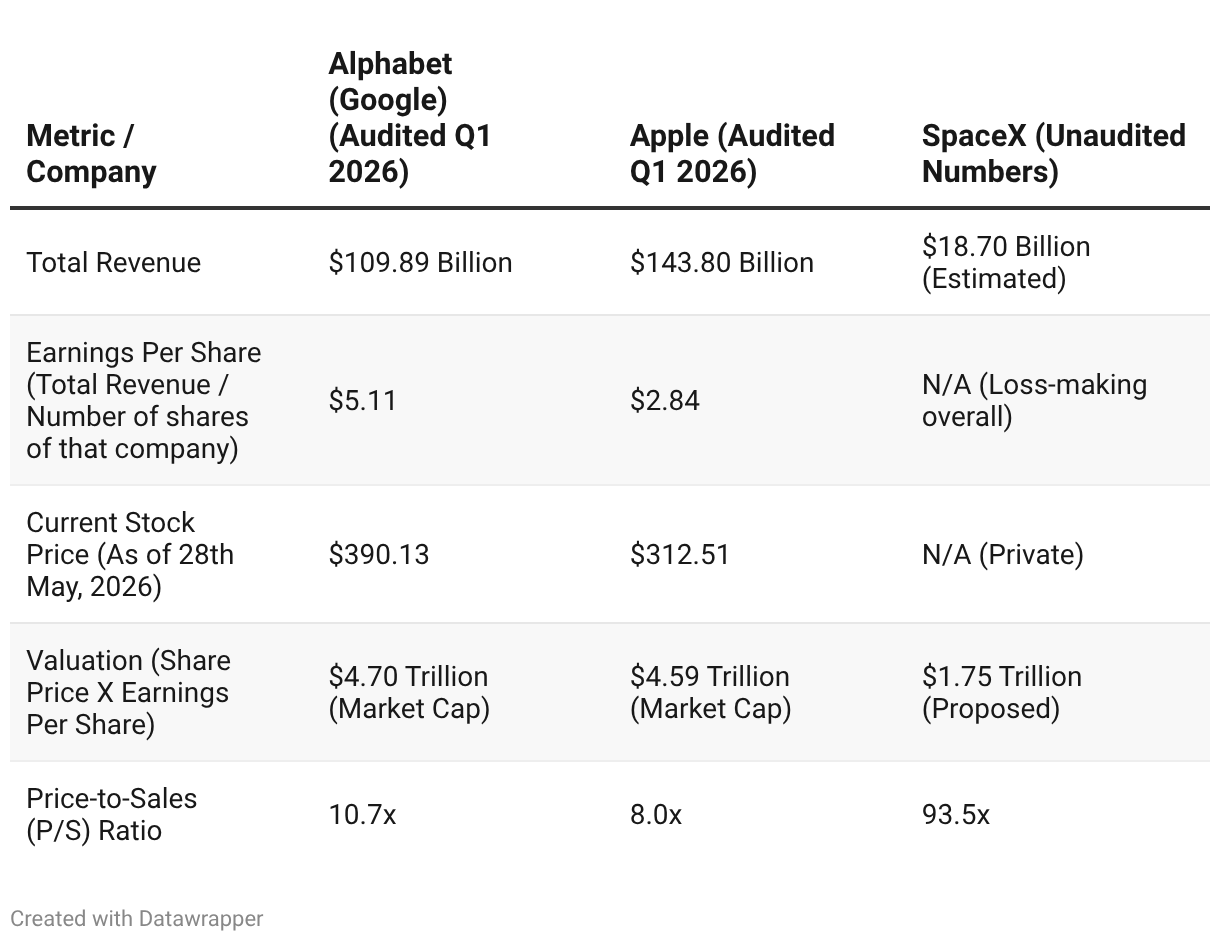Click the Current Stock Price row label
The height and width of the screenshot is (942, 1220).
pos(130,554)
